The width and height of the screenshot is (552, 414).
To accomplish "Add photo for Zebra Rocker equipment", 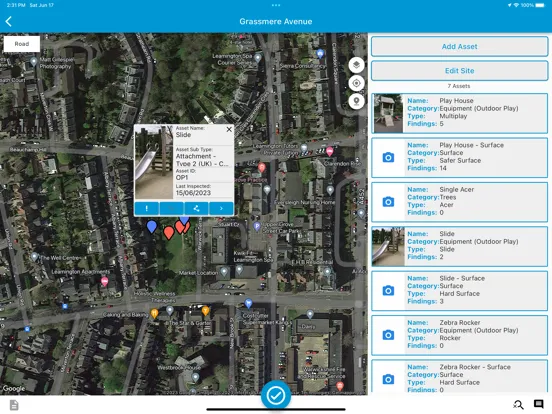I will (388, 335).
